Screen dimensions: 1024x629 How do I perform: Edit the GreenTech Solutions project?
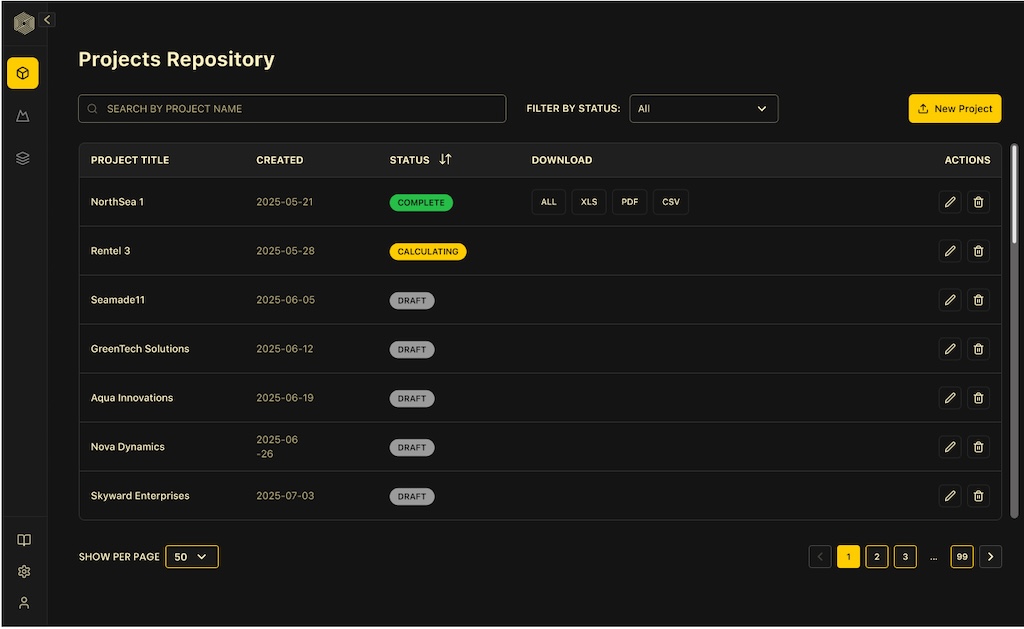coord(950,349)
